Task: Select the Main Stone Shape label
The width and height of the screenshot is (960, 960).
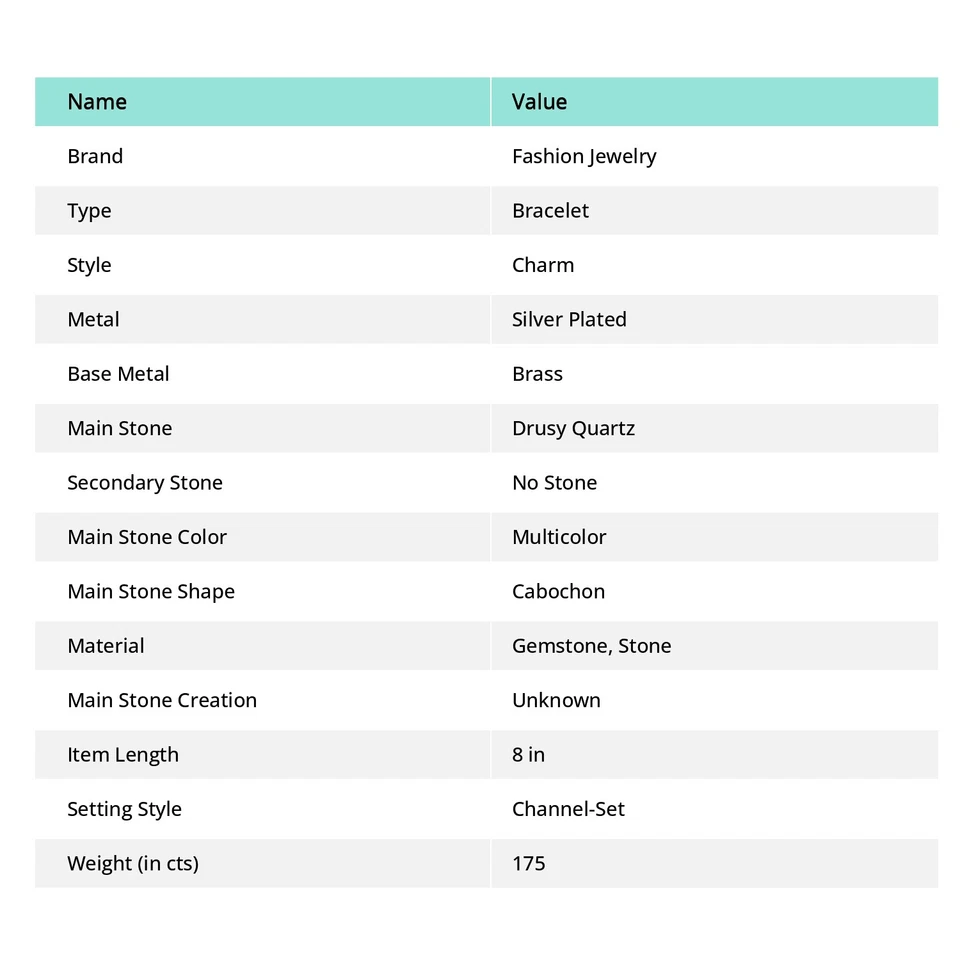Action: (x=151, y=592)
